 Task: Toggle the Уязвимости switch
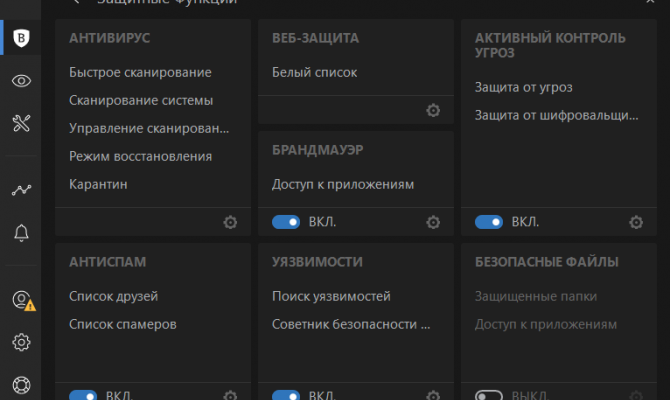[x=286, y=395]
